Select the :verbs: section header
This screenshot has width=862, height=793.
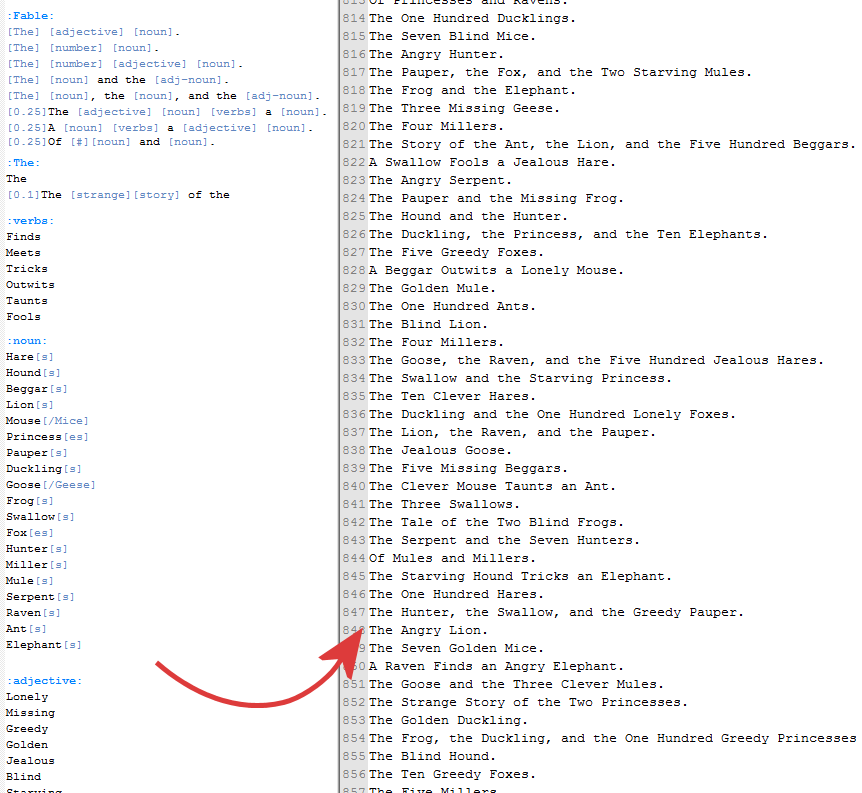31,221
